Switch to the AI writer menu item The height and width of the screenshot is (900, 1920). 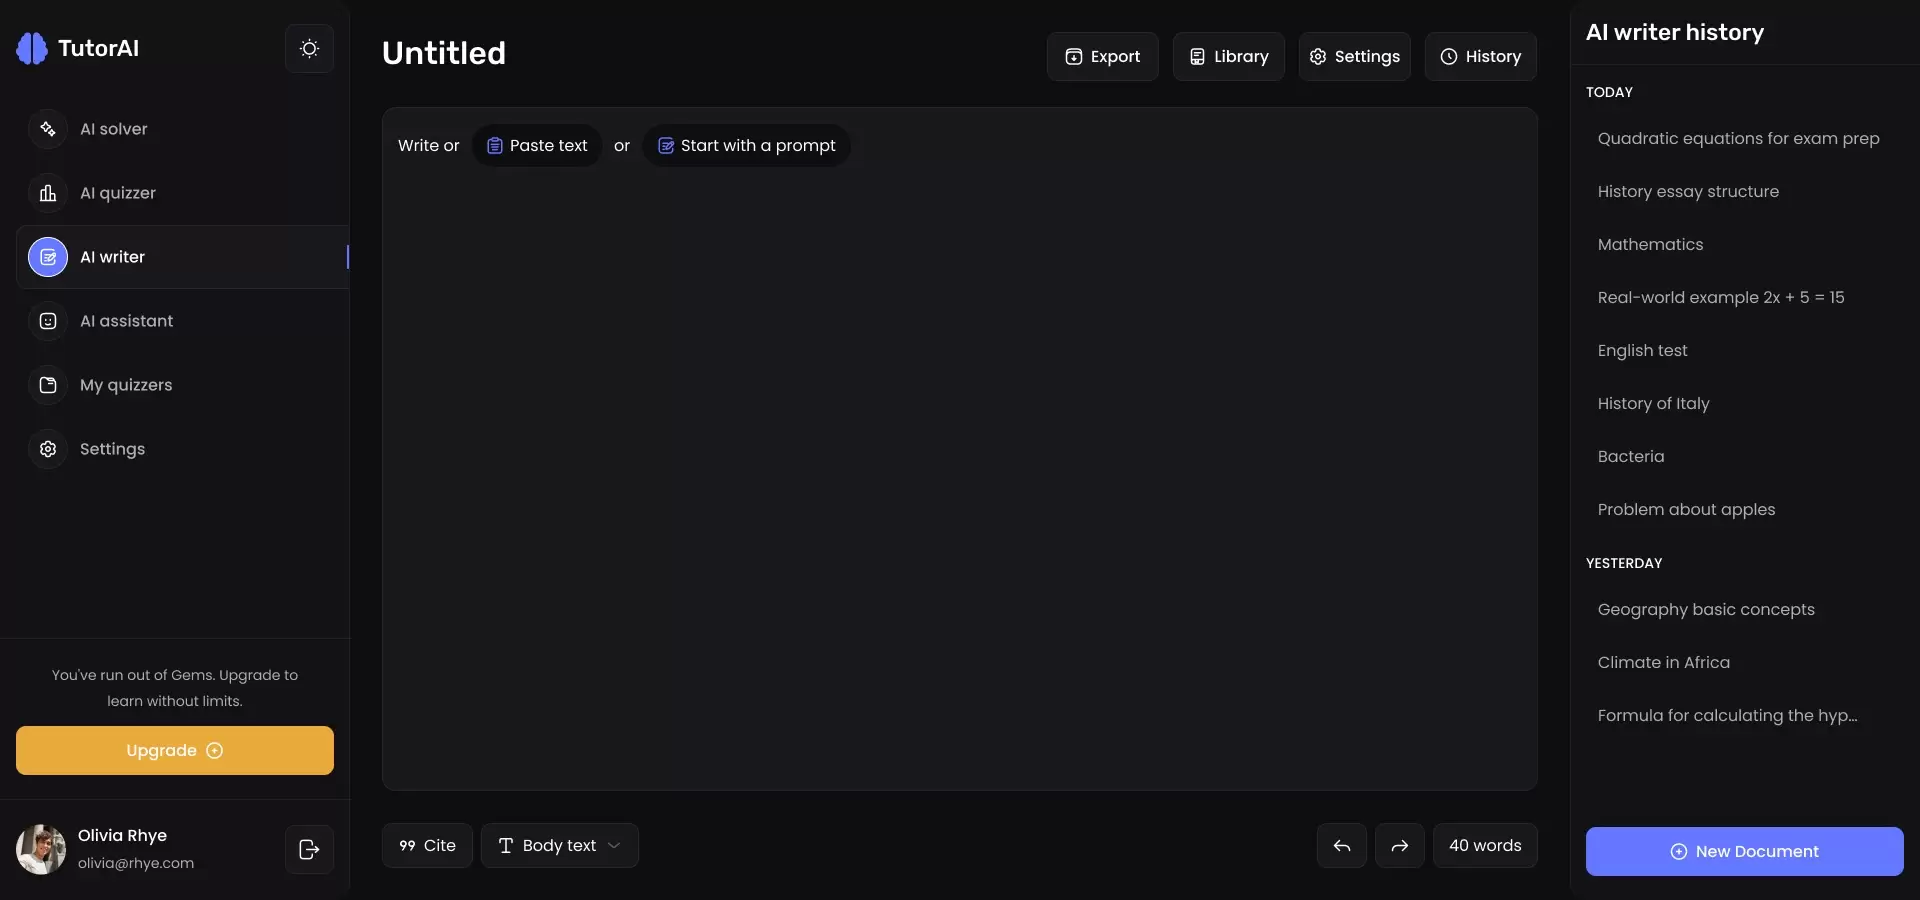(112, 257)
